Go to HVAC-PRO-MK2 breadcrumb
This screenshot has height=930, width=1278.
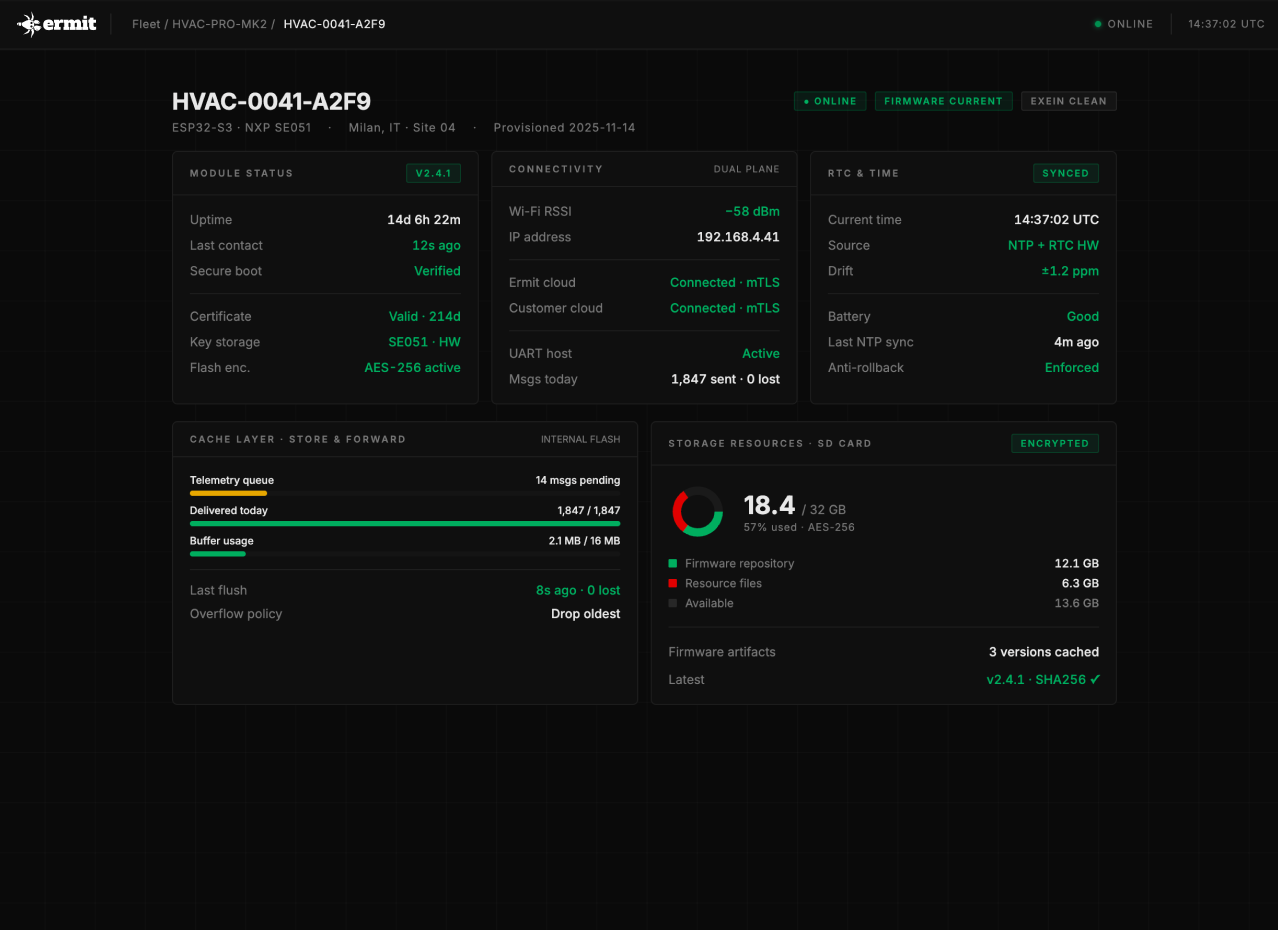[219, 24]
